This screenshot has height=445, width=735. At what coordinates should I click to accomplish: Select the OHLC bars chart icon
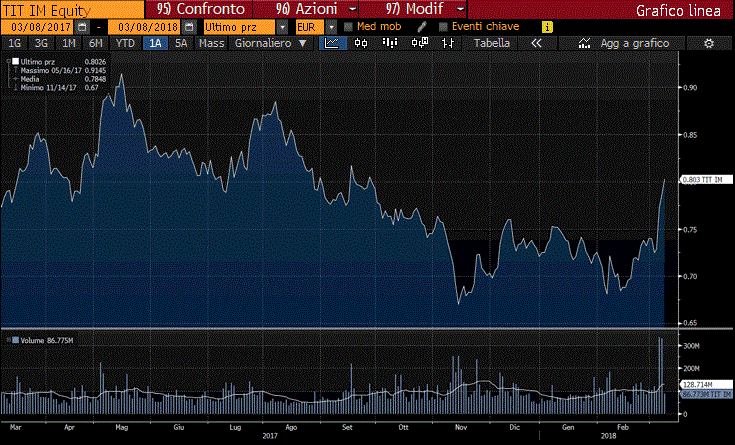point(448,43)
